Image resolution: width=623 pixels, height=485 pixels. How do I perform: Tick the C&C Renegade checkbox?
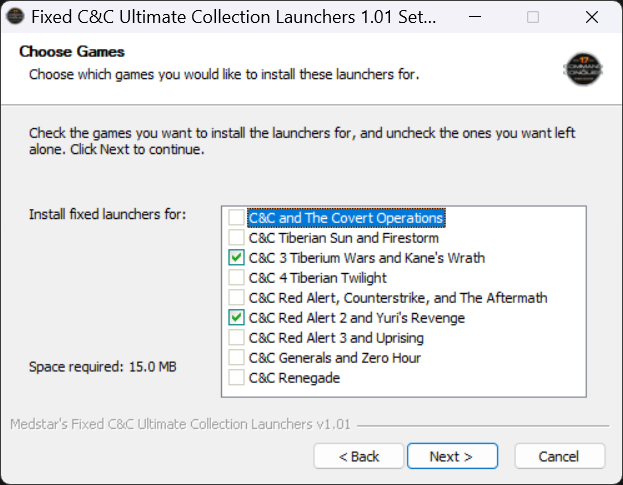[x=236, y=378]
